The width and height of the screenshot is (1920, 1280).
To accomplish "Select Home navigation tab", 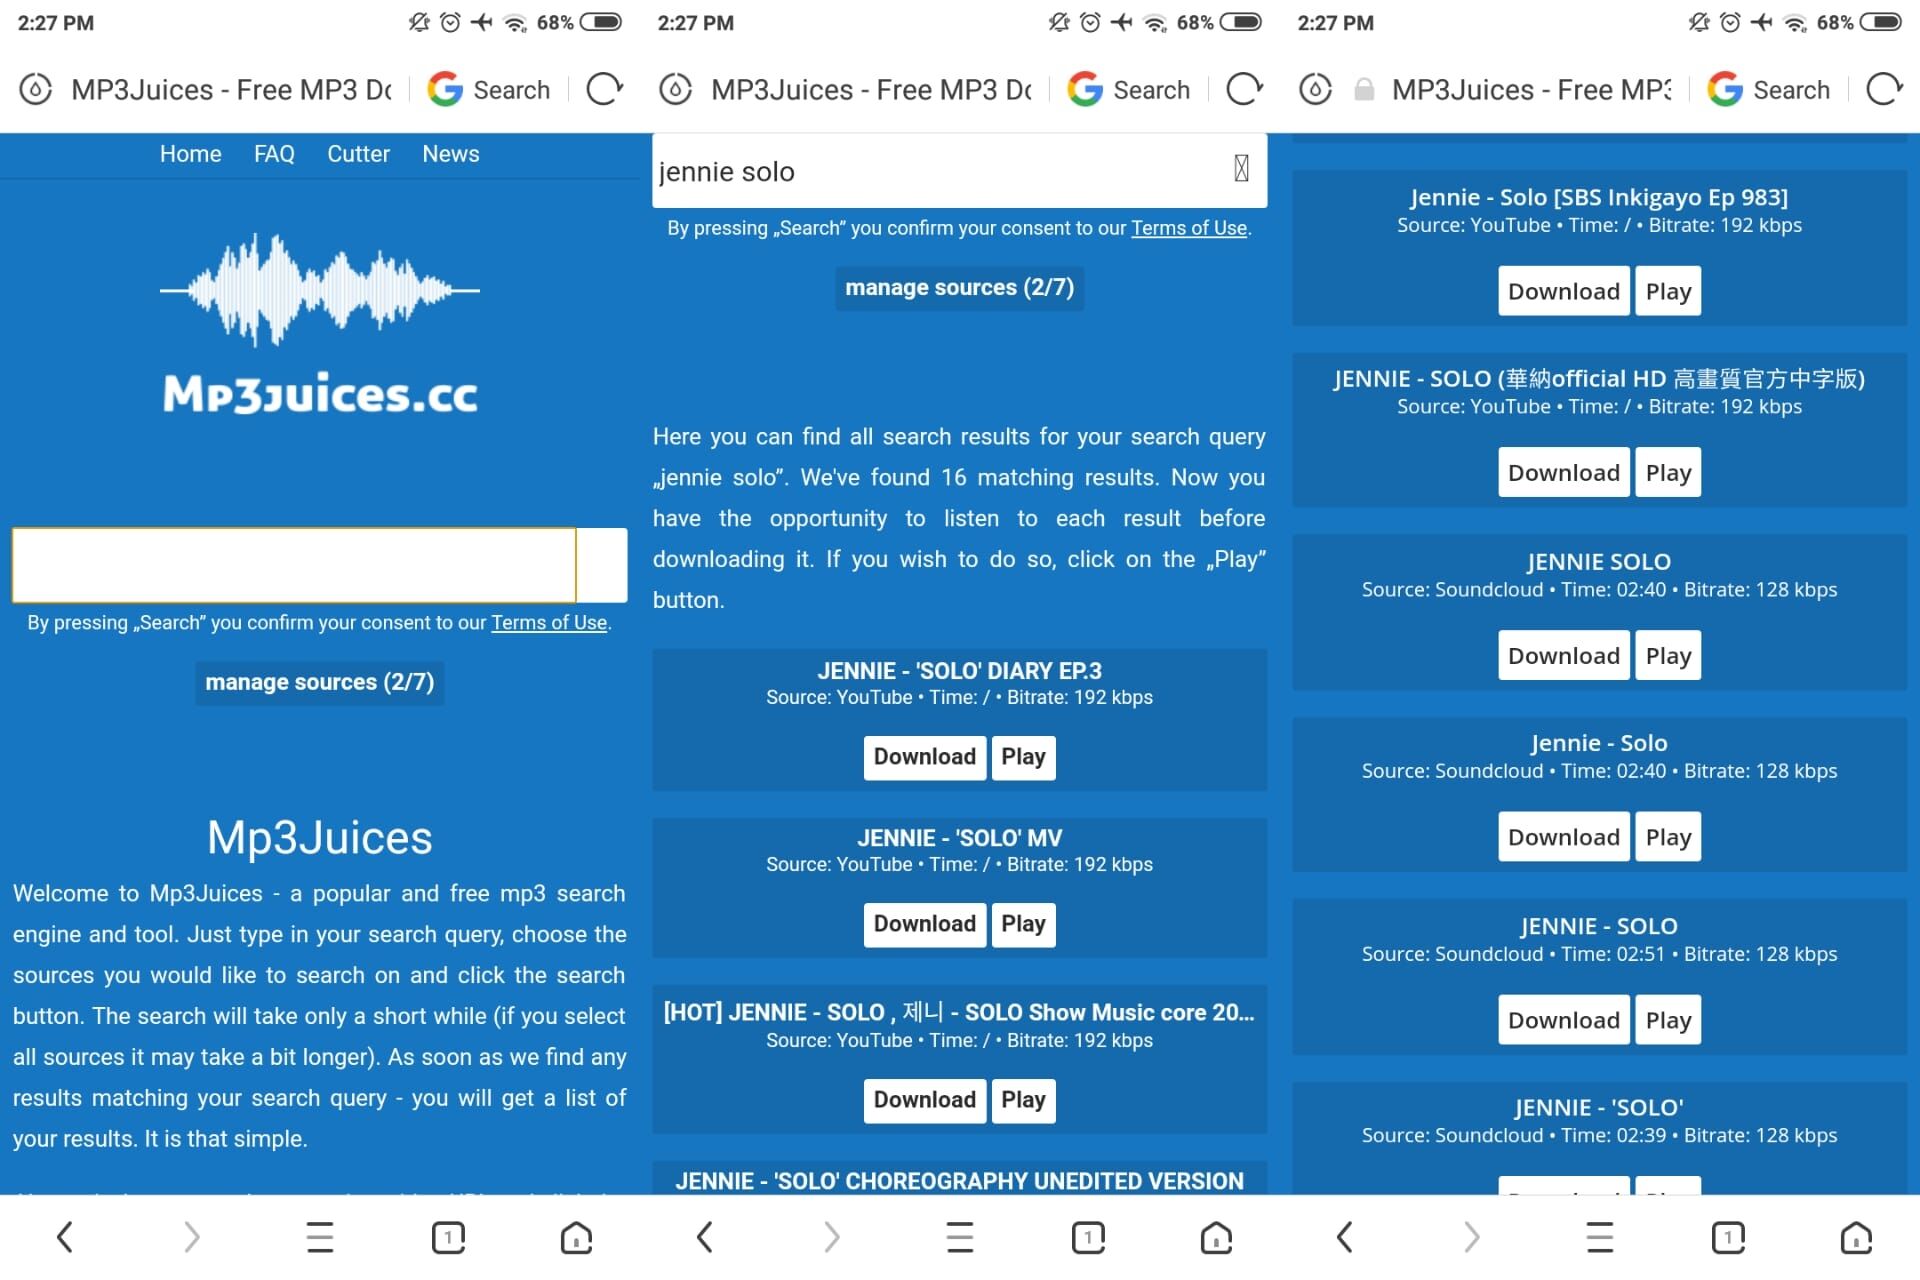I will [x=190, y=153].
